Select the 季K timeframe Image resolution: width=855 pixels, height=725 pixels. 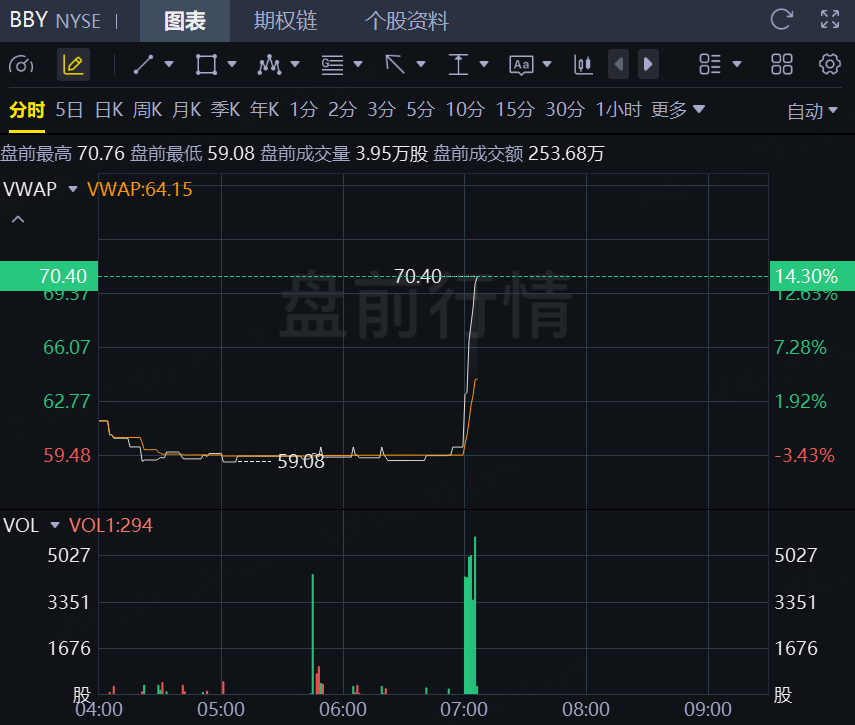click(x=226, y=110)
